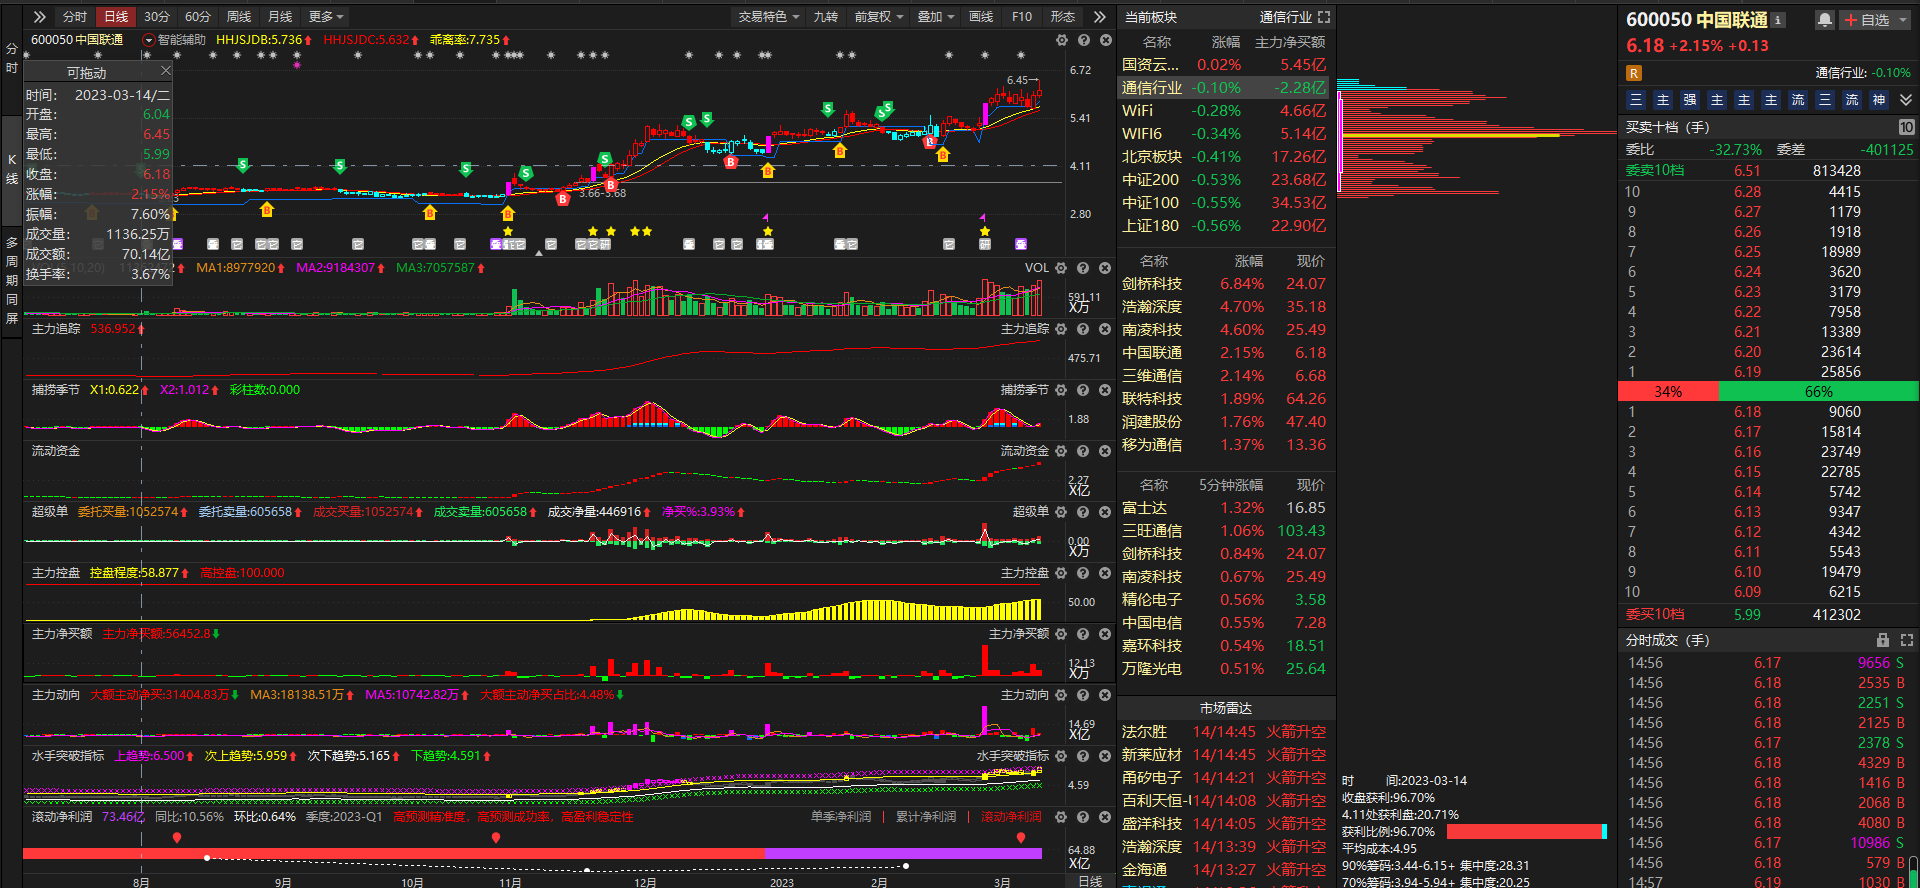Maximize the 当前板块 panel
Image resolution: width=1920 pixels, height=888 pixels.
(x=1324, y=17)
